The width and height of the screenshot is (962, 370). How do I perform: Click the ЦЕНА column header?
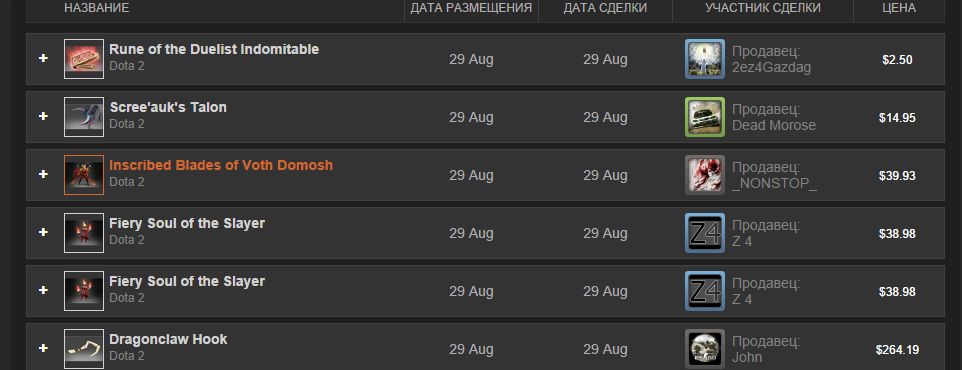[x=899, y=8]
